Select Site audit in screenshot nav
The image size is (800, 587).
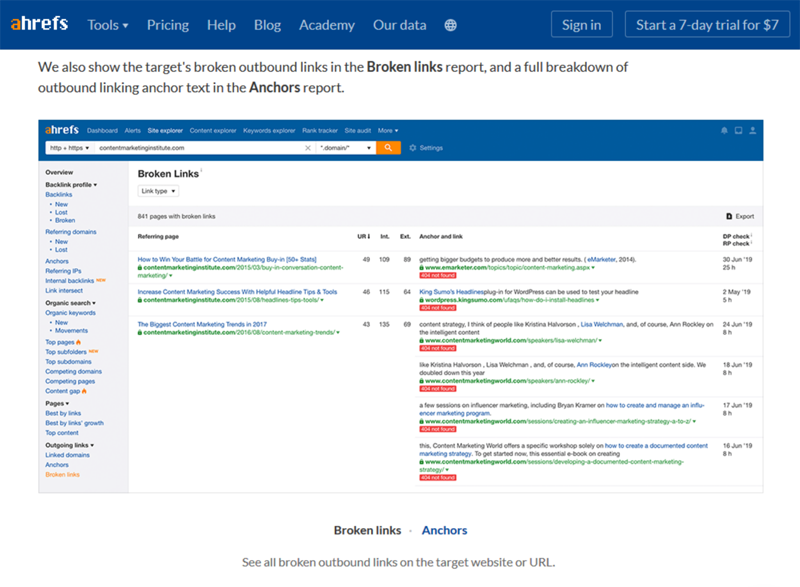pos(358,131)
